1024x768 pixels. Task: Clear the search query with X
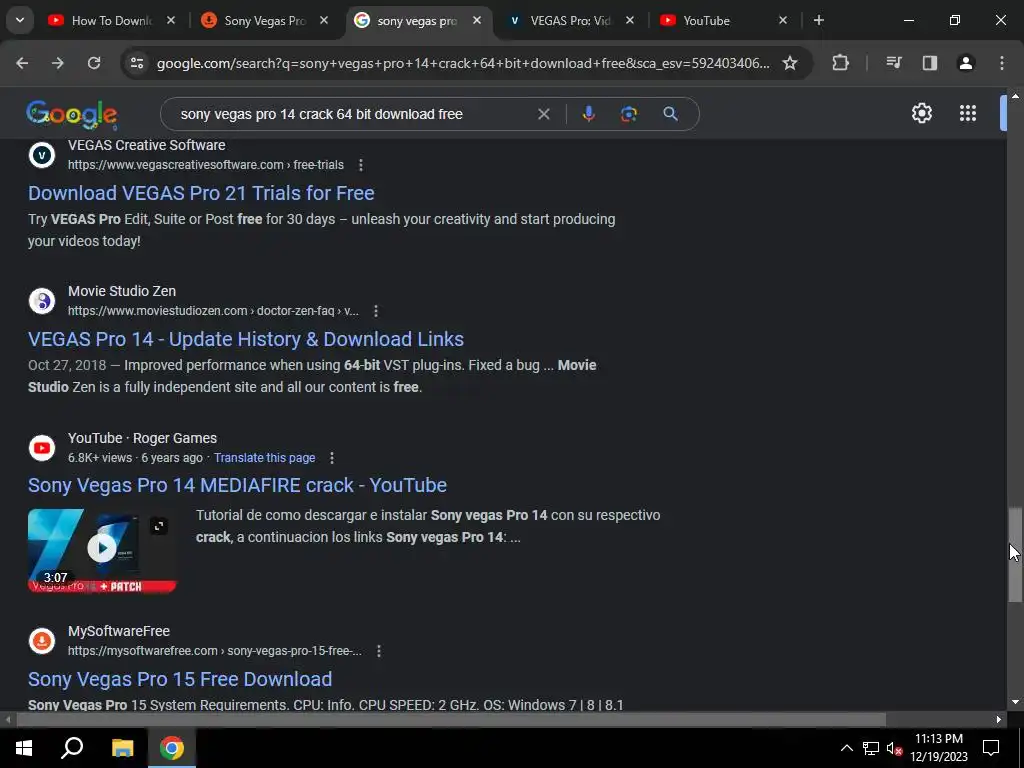[543, 114]
